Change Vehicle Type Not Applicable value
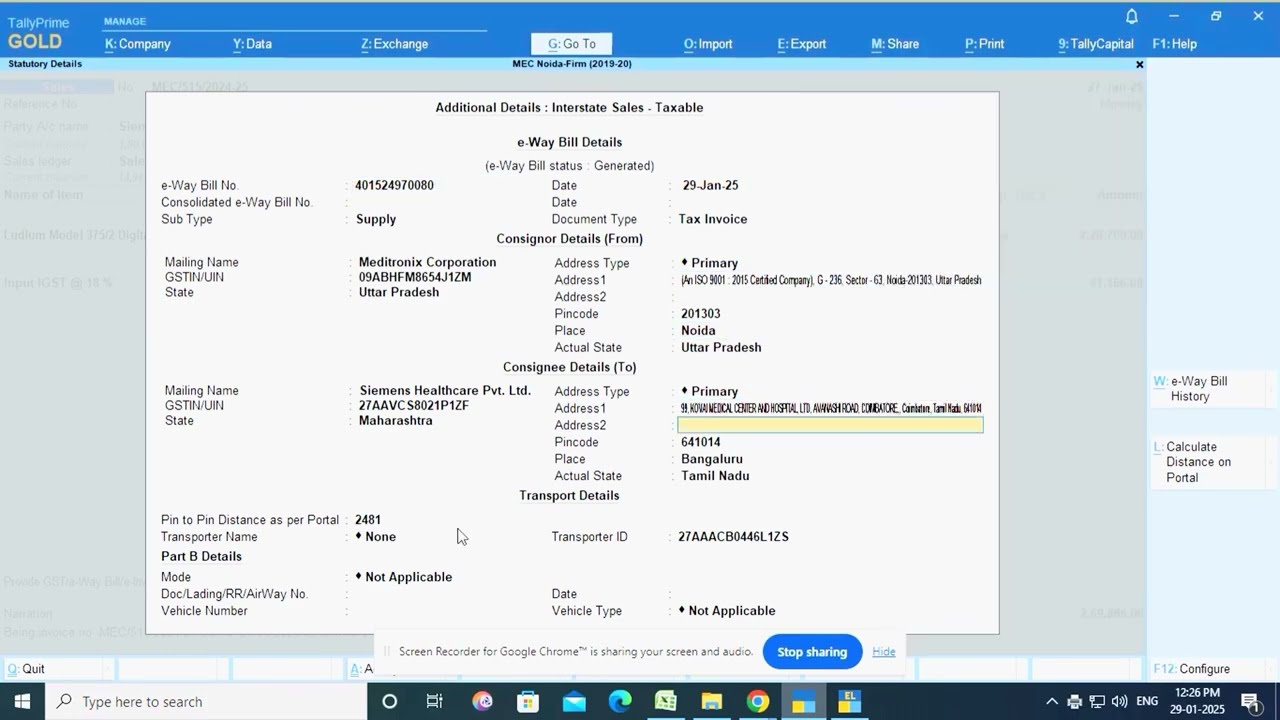 tap(727, 611)
